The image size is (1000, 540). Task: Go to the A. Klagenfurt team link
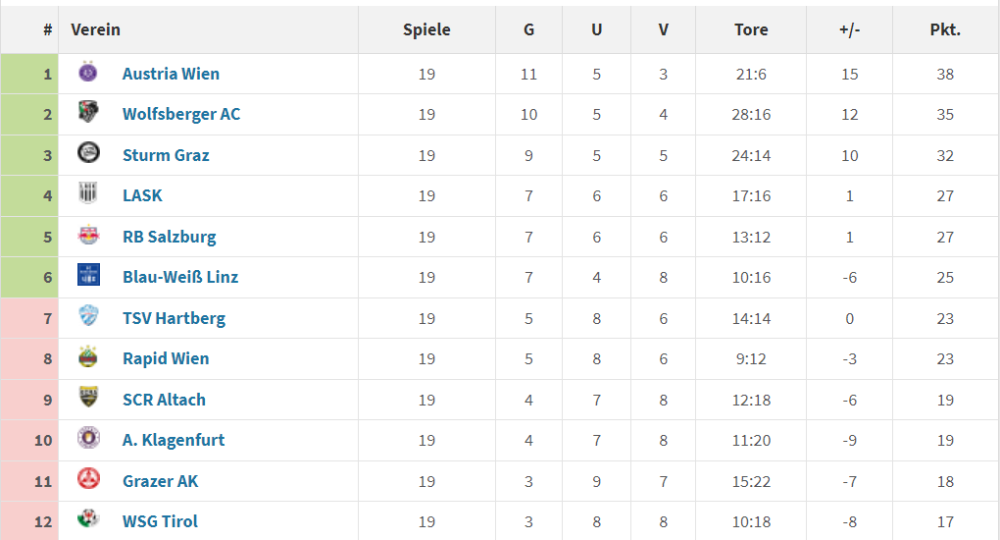(173, 440)
